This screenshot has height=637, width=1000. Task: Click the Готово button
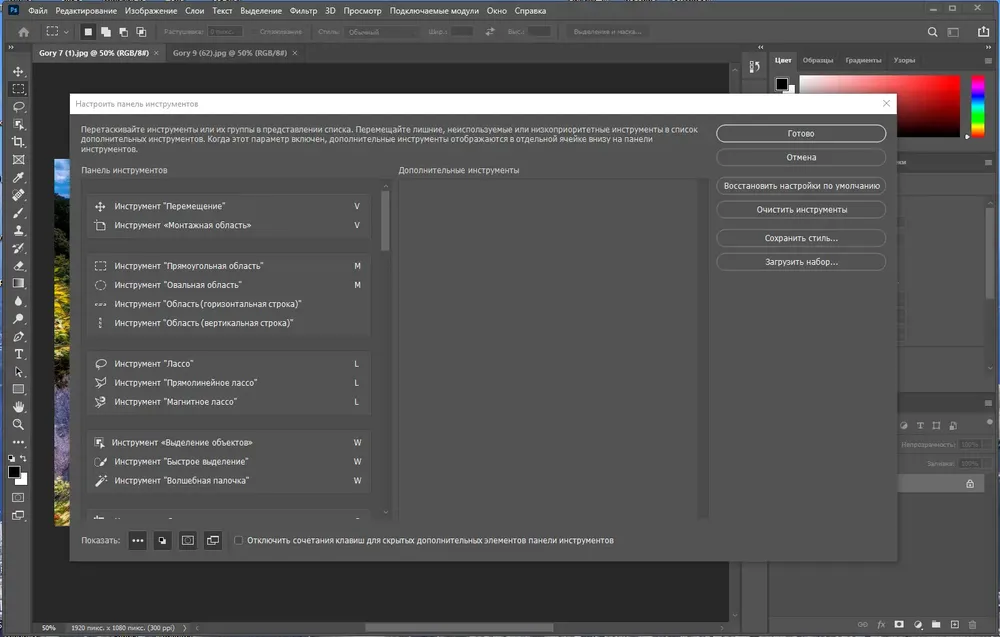click(x=801, y=133)
